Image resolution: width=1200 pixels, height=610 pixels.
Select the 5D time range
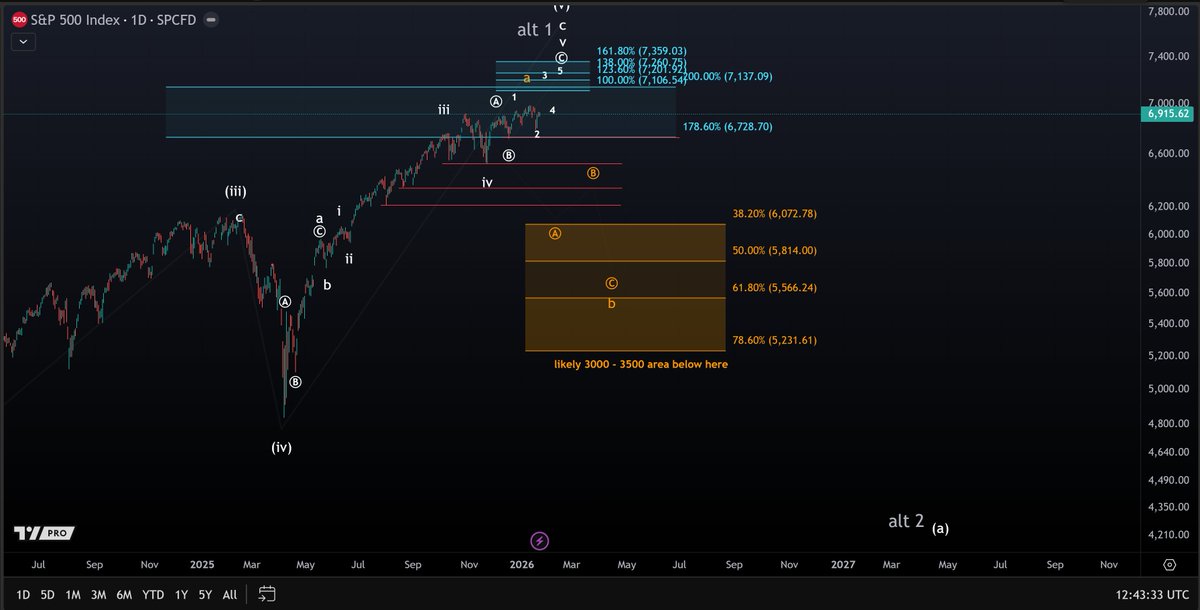pyautogui.click(x=47, y=594)
